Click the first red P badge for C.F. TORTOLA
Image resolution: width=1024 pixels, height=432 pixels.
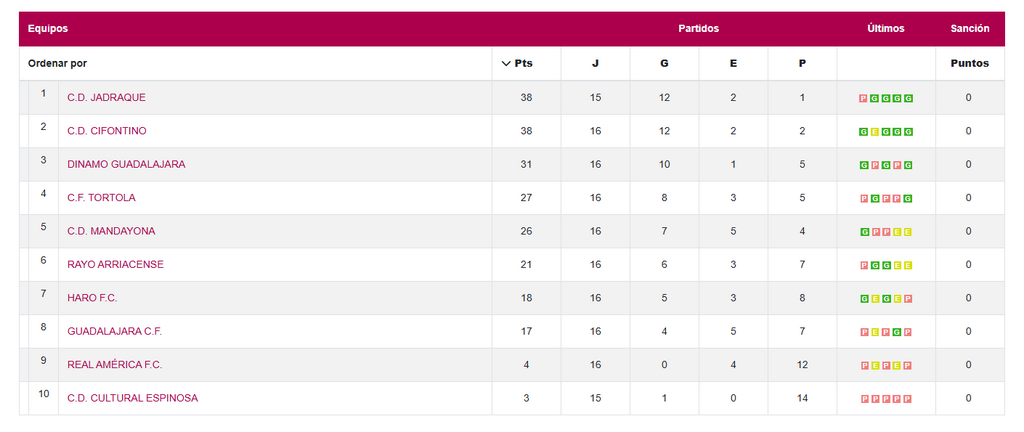(863, 198)
